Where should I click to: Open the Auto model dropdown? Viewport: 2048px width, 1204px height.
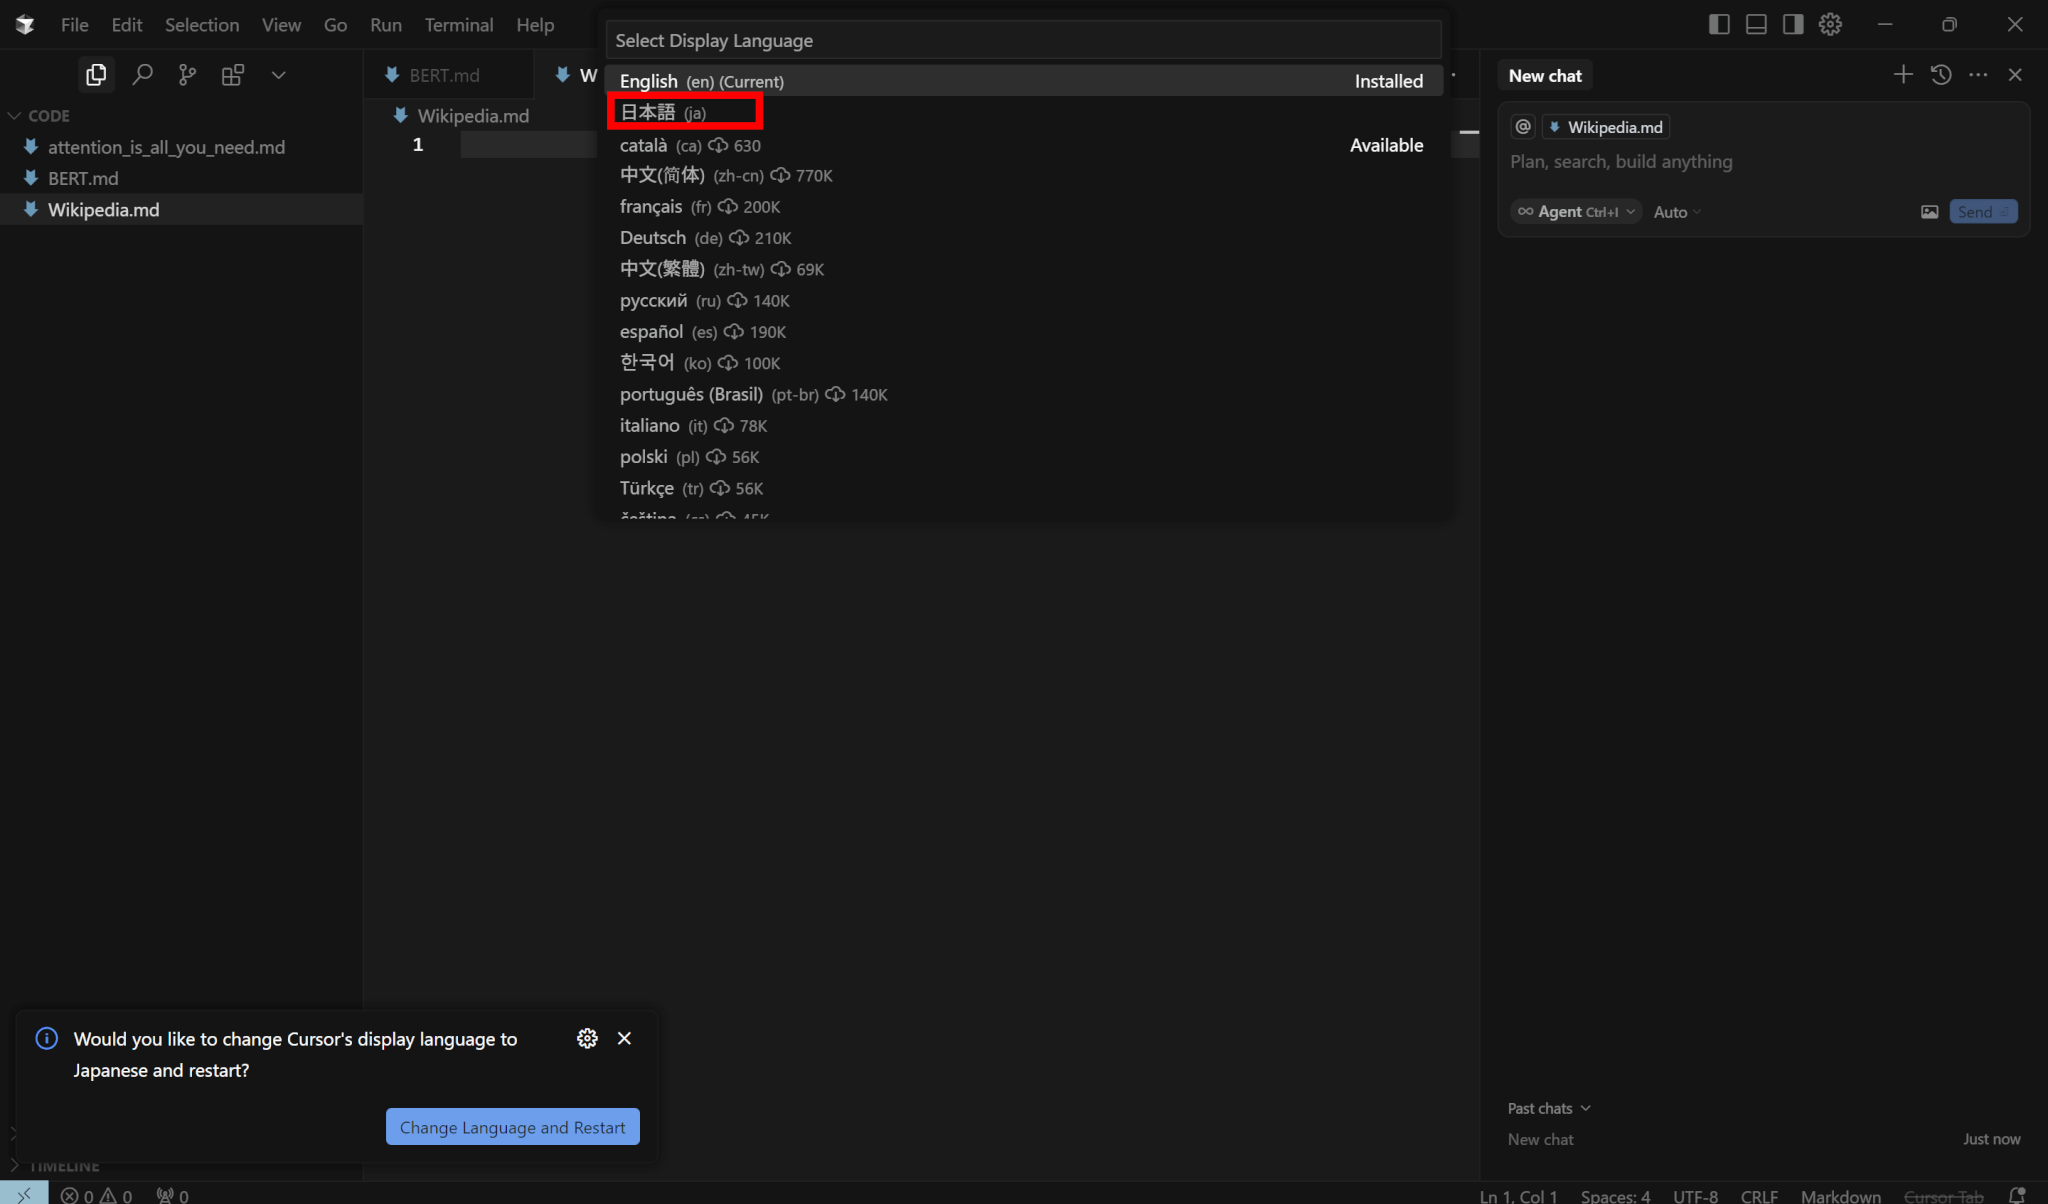click(x=1676, y=212)
